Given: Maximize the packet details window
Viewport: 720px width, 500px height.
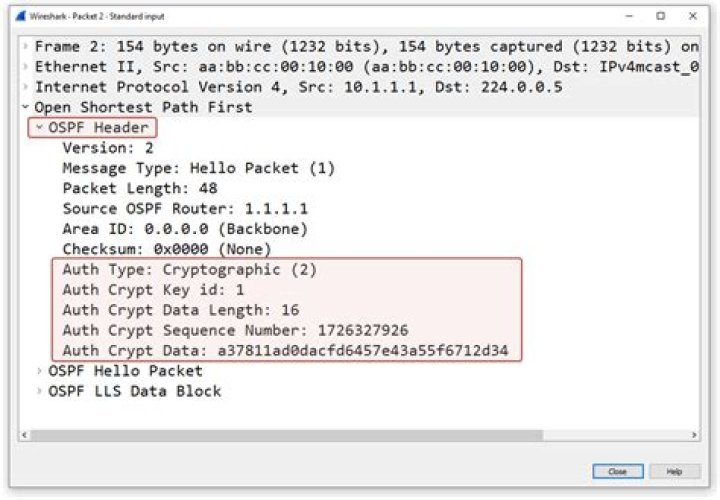Looking at the screenshot, I should coord(660,16).
